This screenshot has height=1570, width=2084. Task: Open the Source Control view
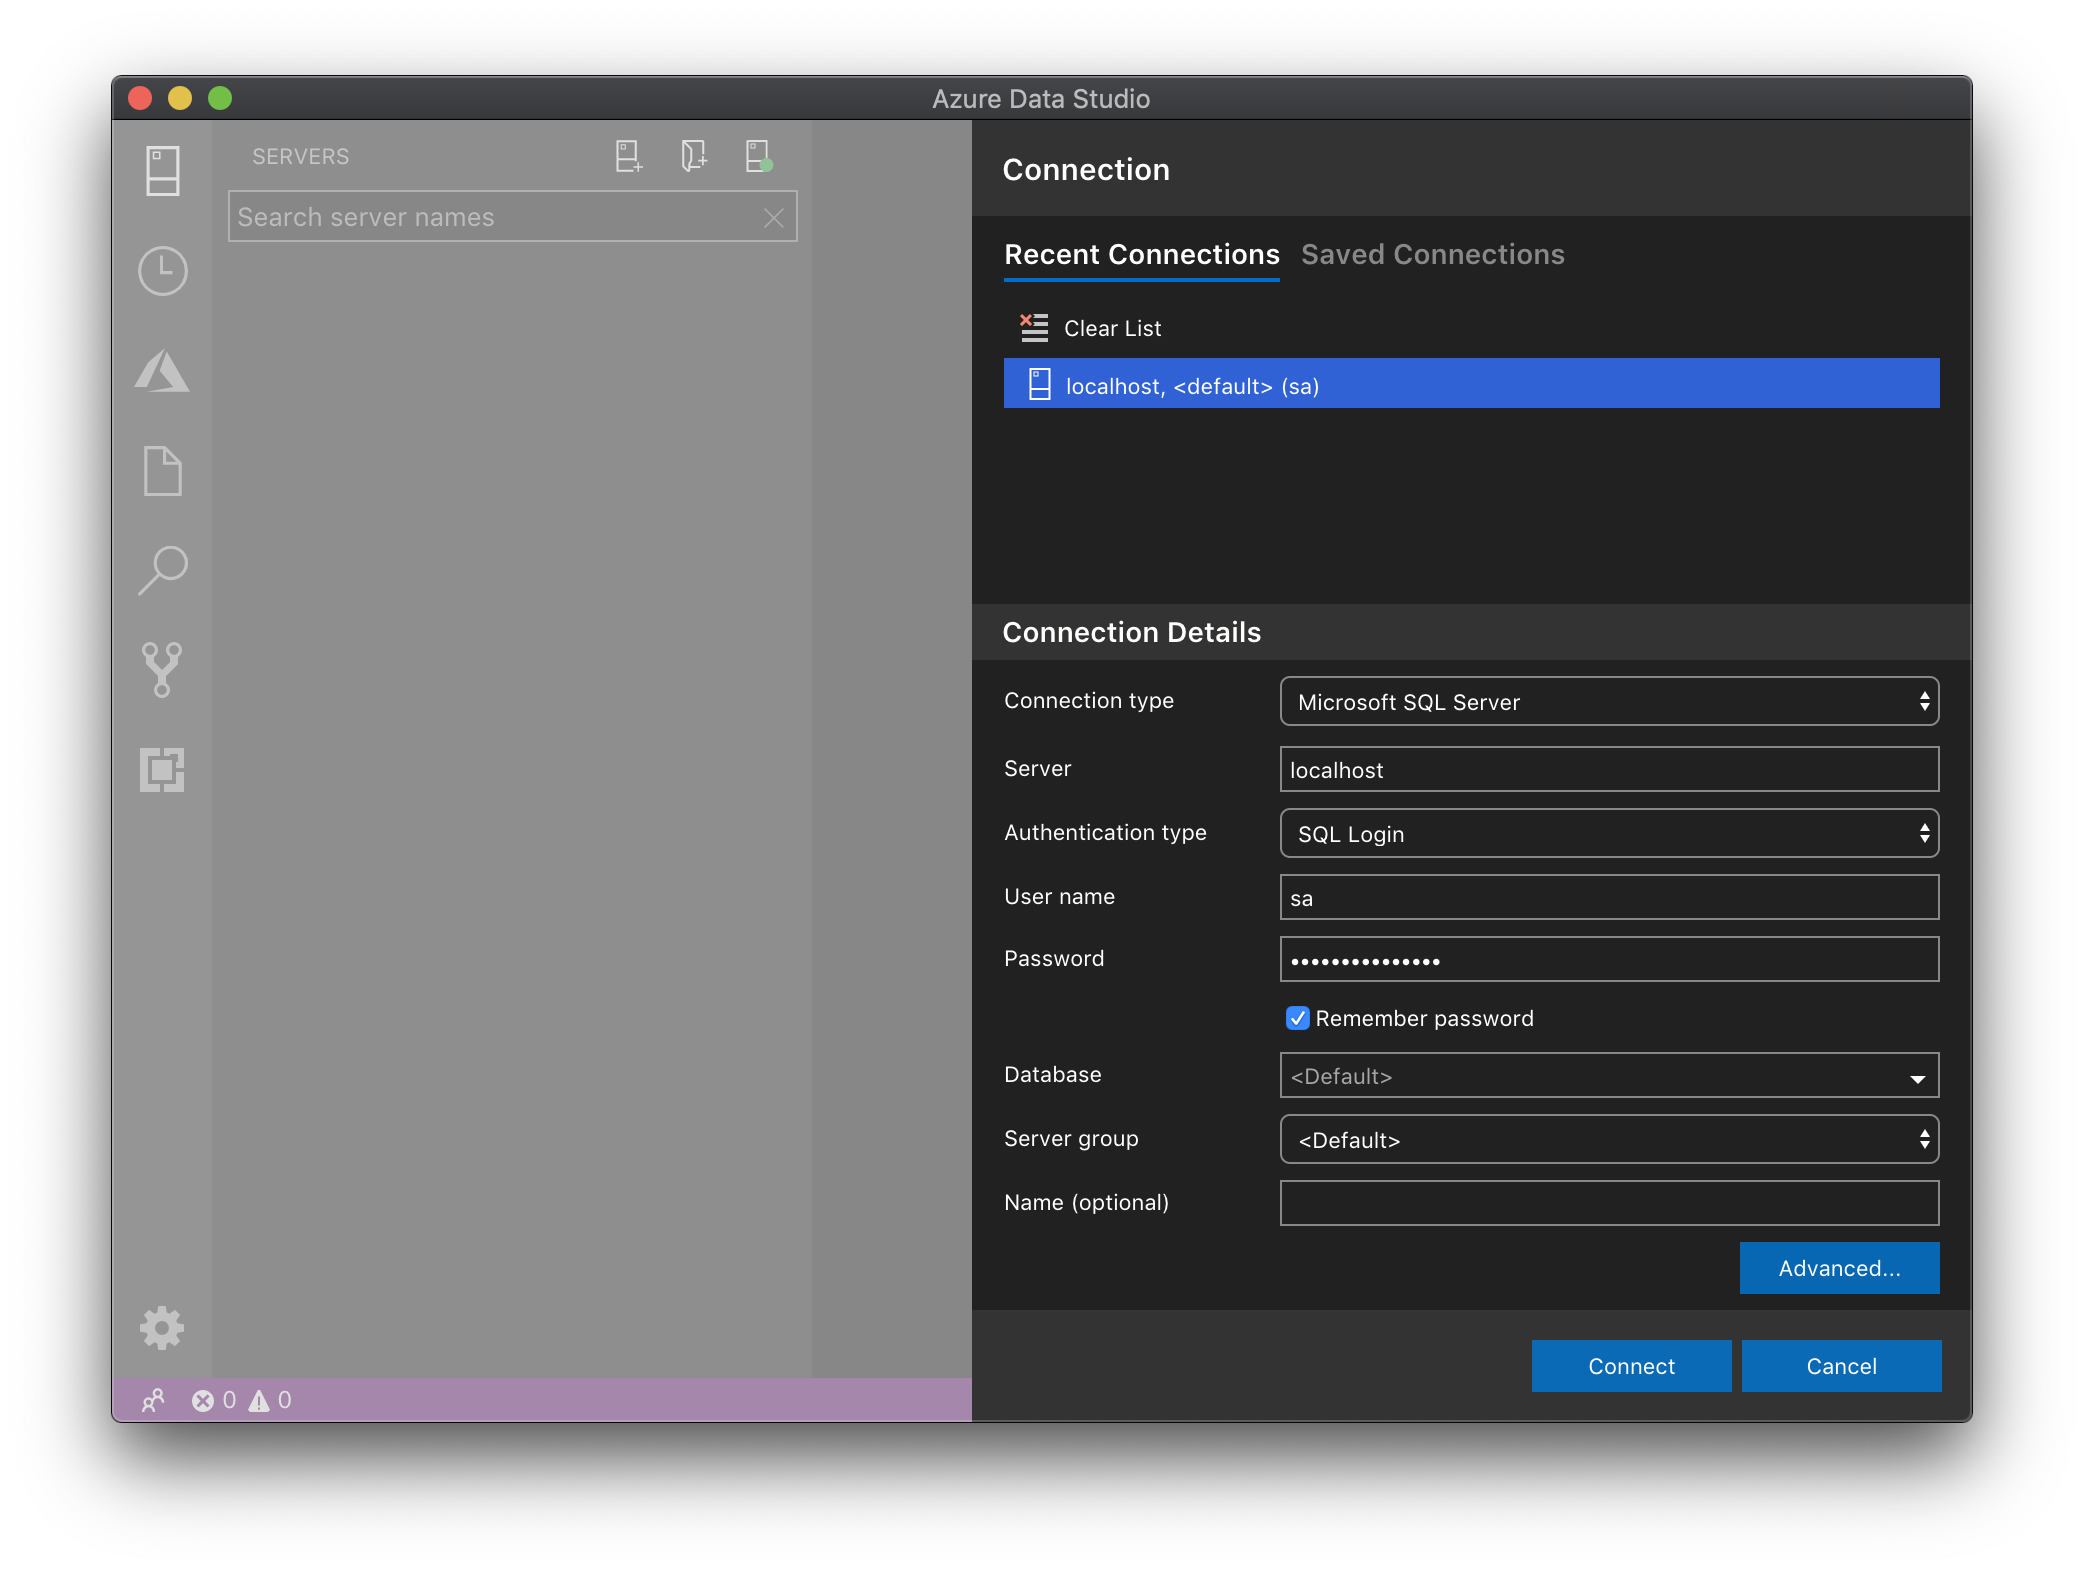click(162, 669)
